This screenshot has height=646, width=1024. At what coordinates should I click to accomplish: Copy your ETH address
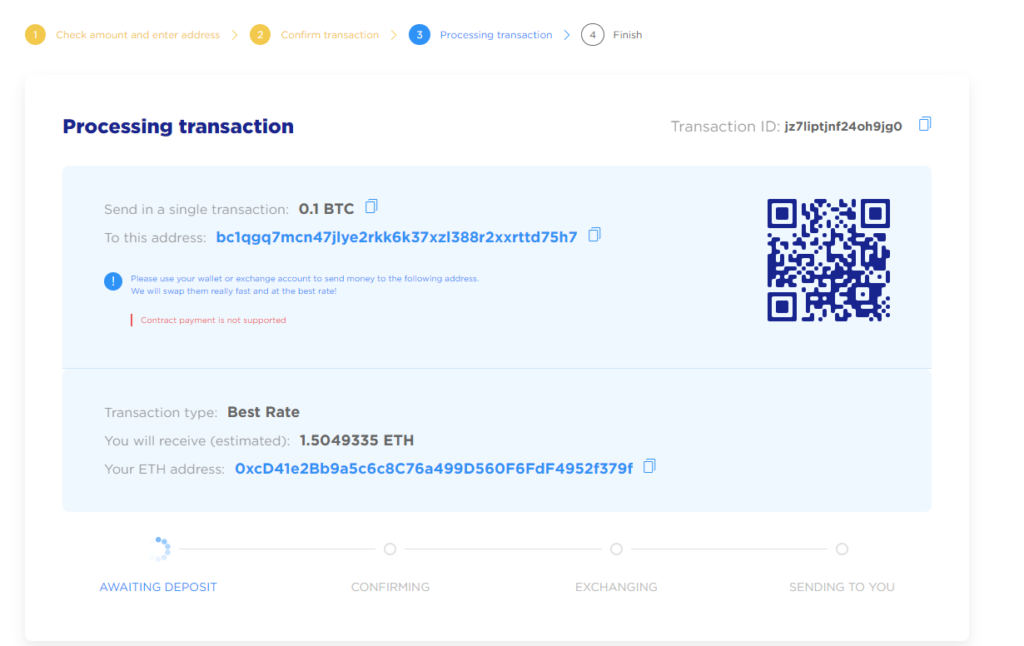[x=649, y=466]
